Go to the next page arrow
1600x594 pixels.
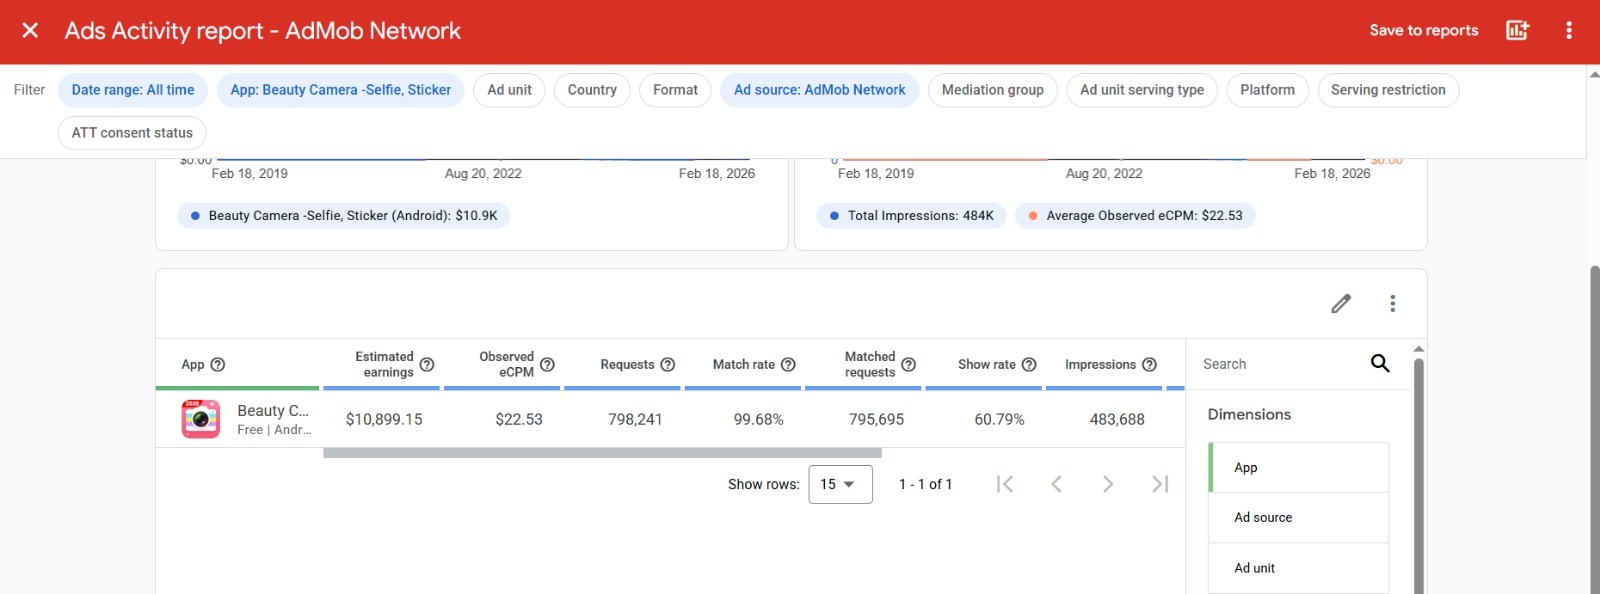coord(1108,484)
